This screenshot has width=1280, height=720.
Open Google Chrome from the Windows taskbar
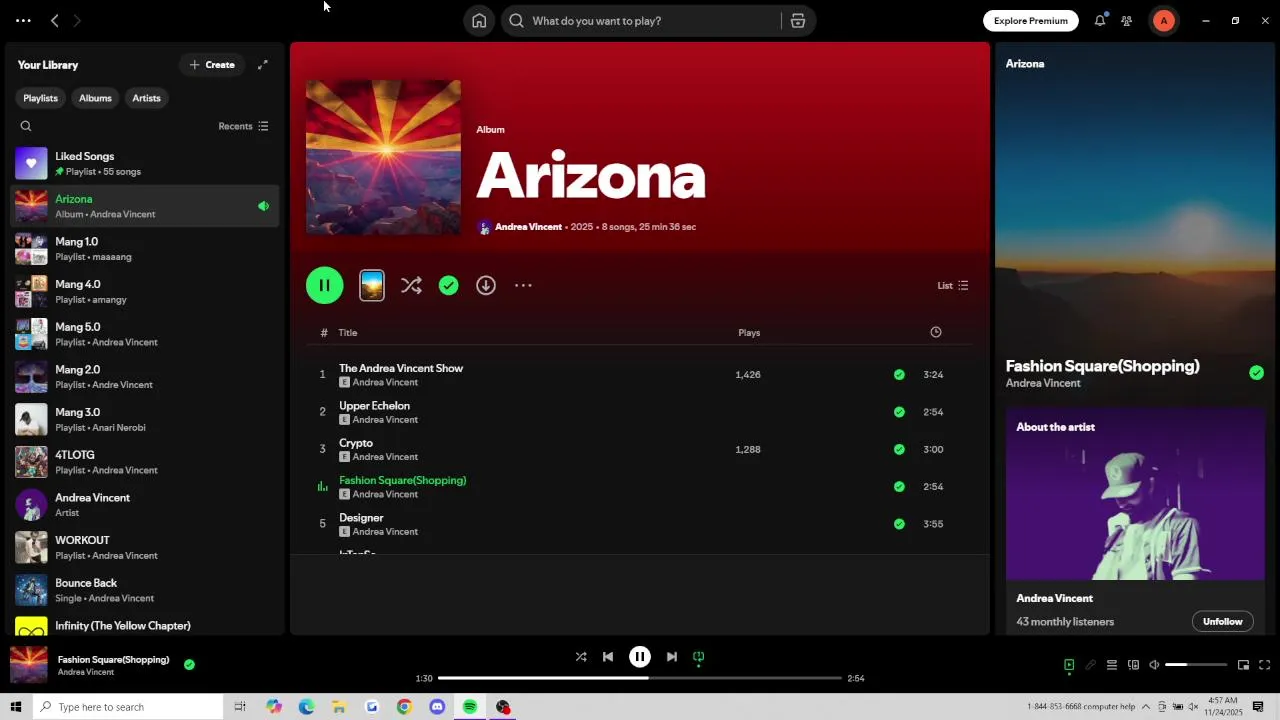(x=404, y=707)
